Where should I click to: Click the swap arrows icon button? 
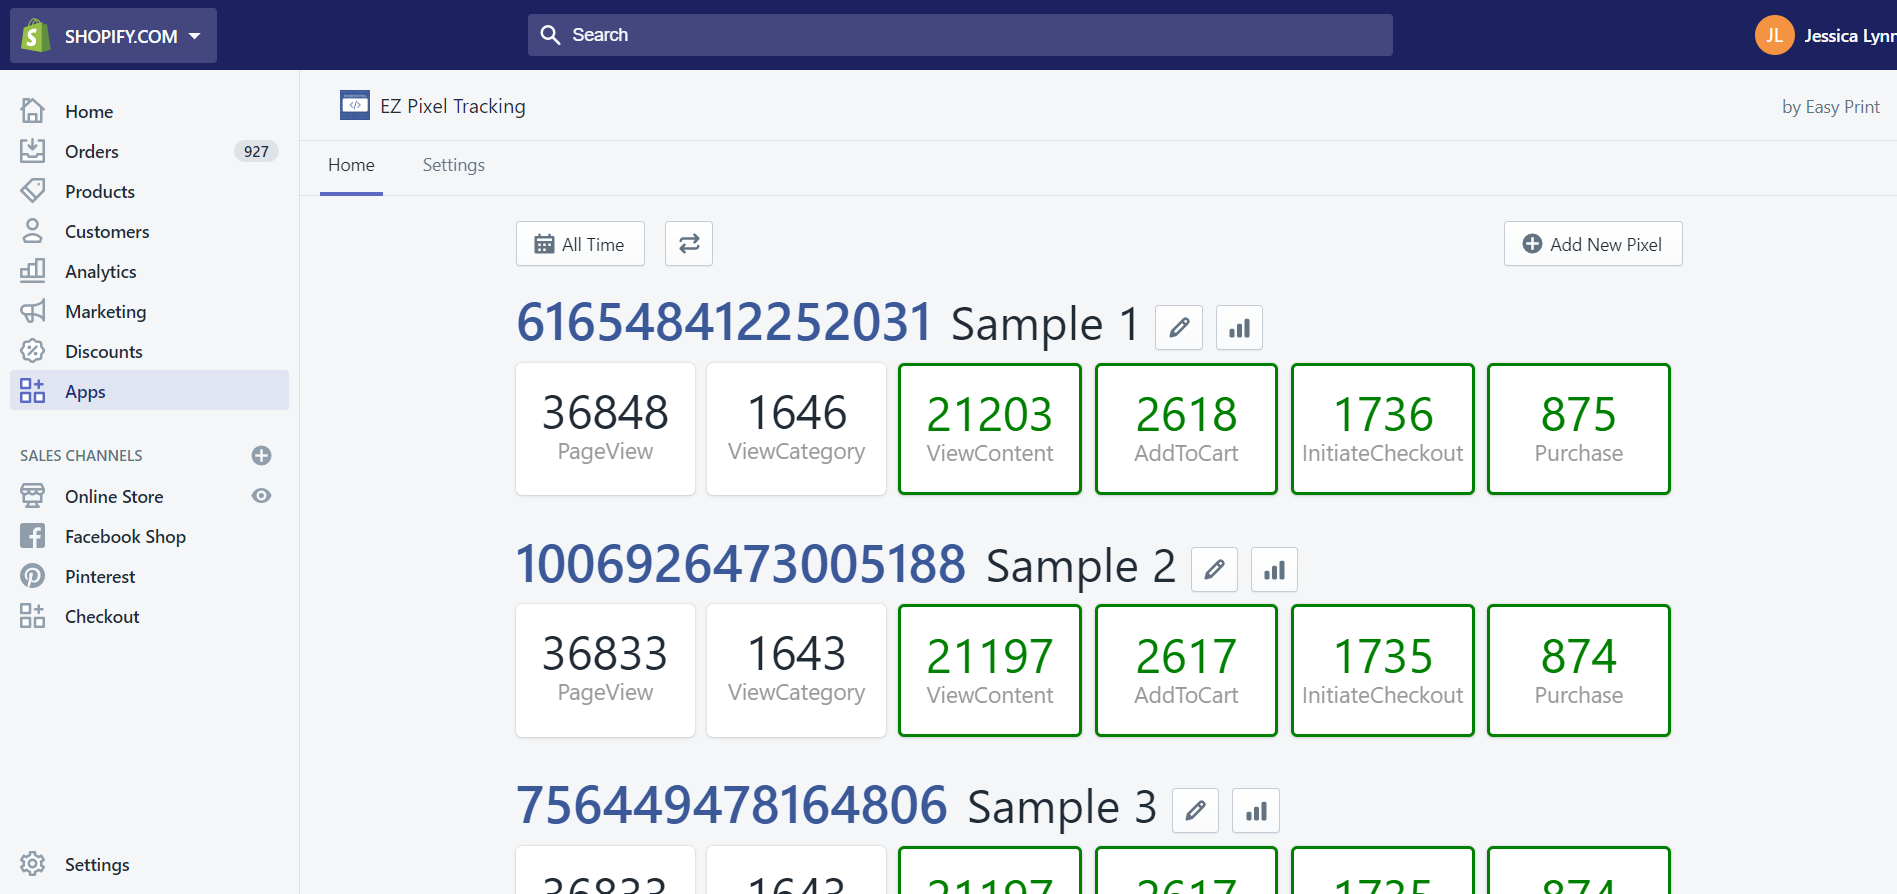coord(689,244)
